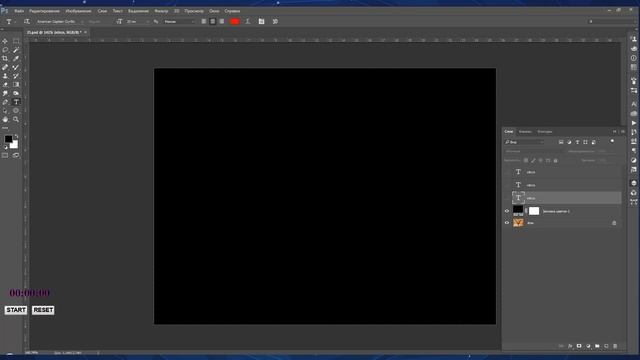Select the Eraser tool
Viewport: 640px width, 360px height.
pyautogui.click(x=5, y=84)
